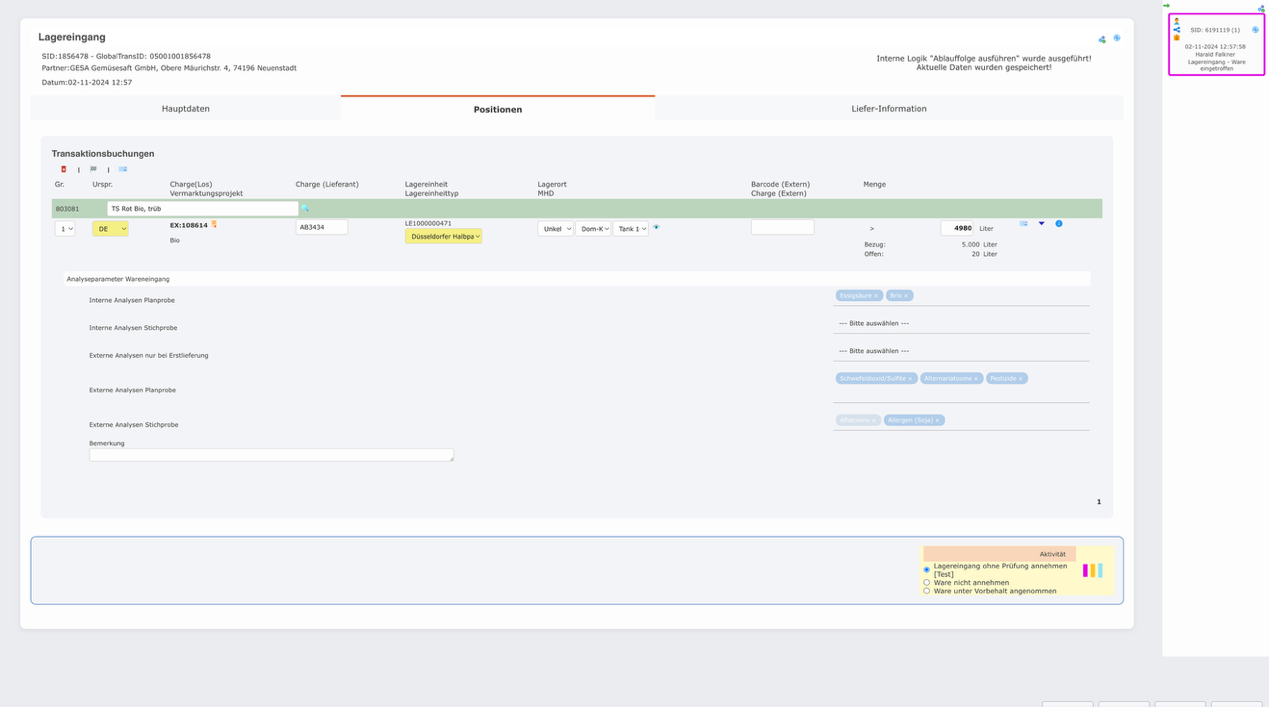
Task: Click the blue info icon in position row
Action: (1059, 224)
